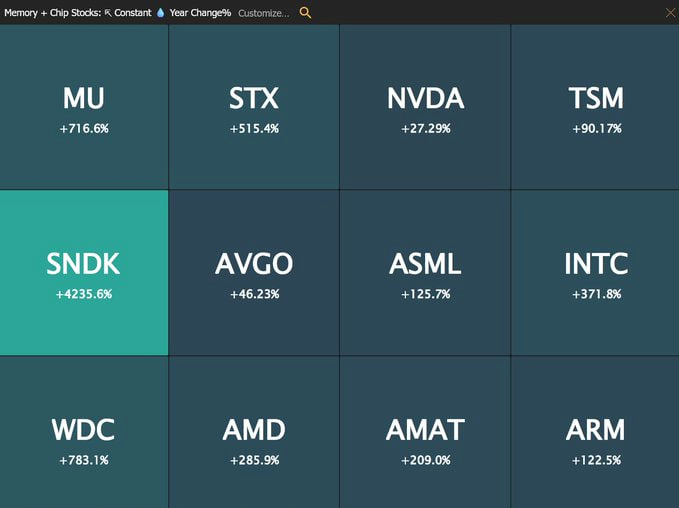Pick the AMAT tile
This screenshot has height=508, width=679.
click(425, 432)
